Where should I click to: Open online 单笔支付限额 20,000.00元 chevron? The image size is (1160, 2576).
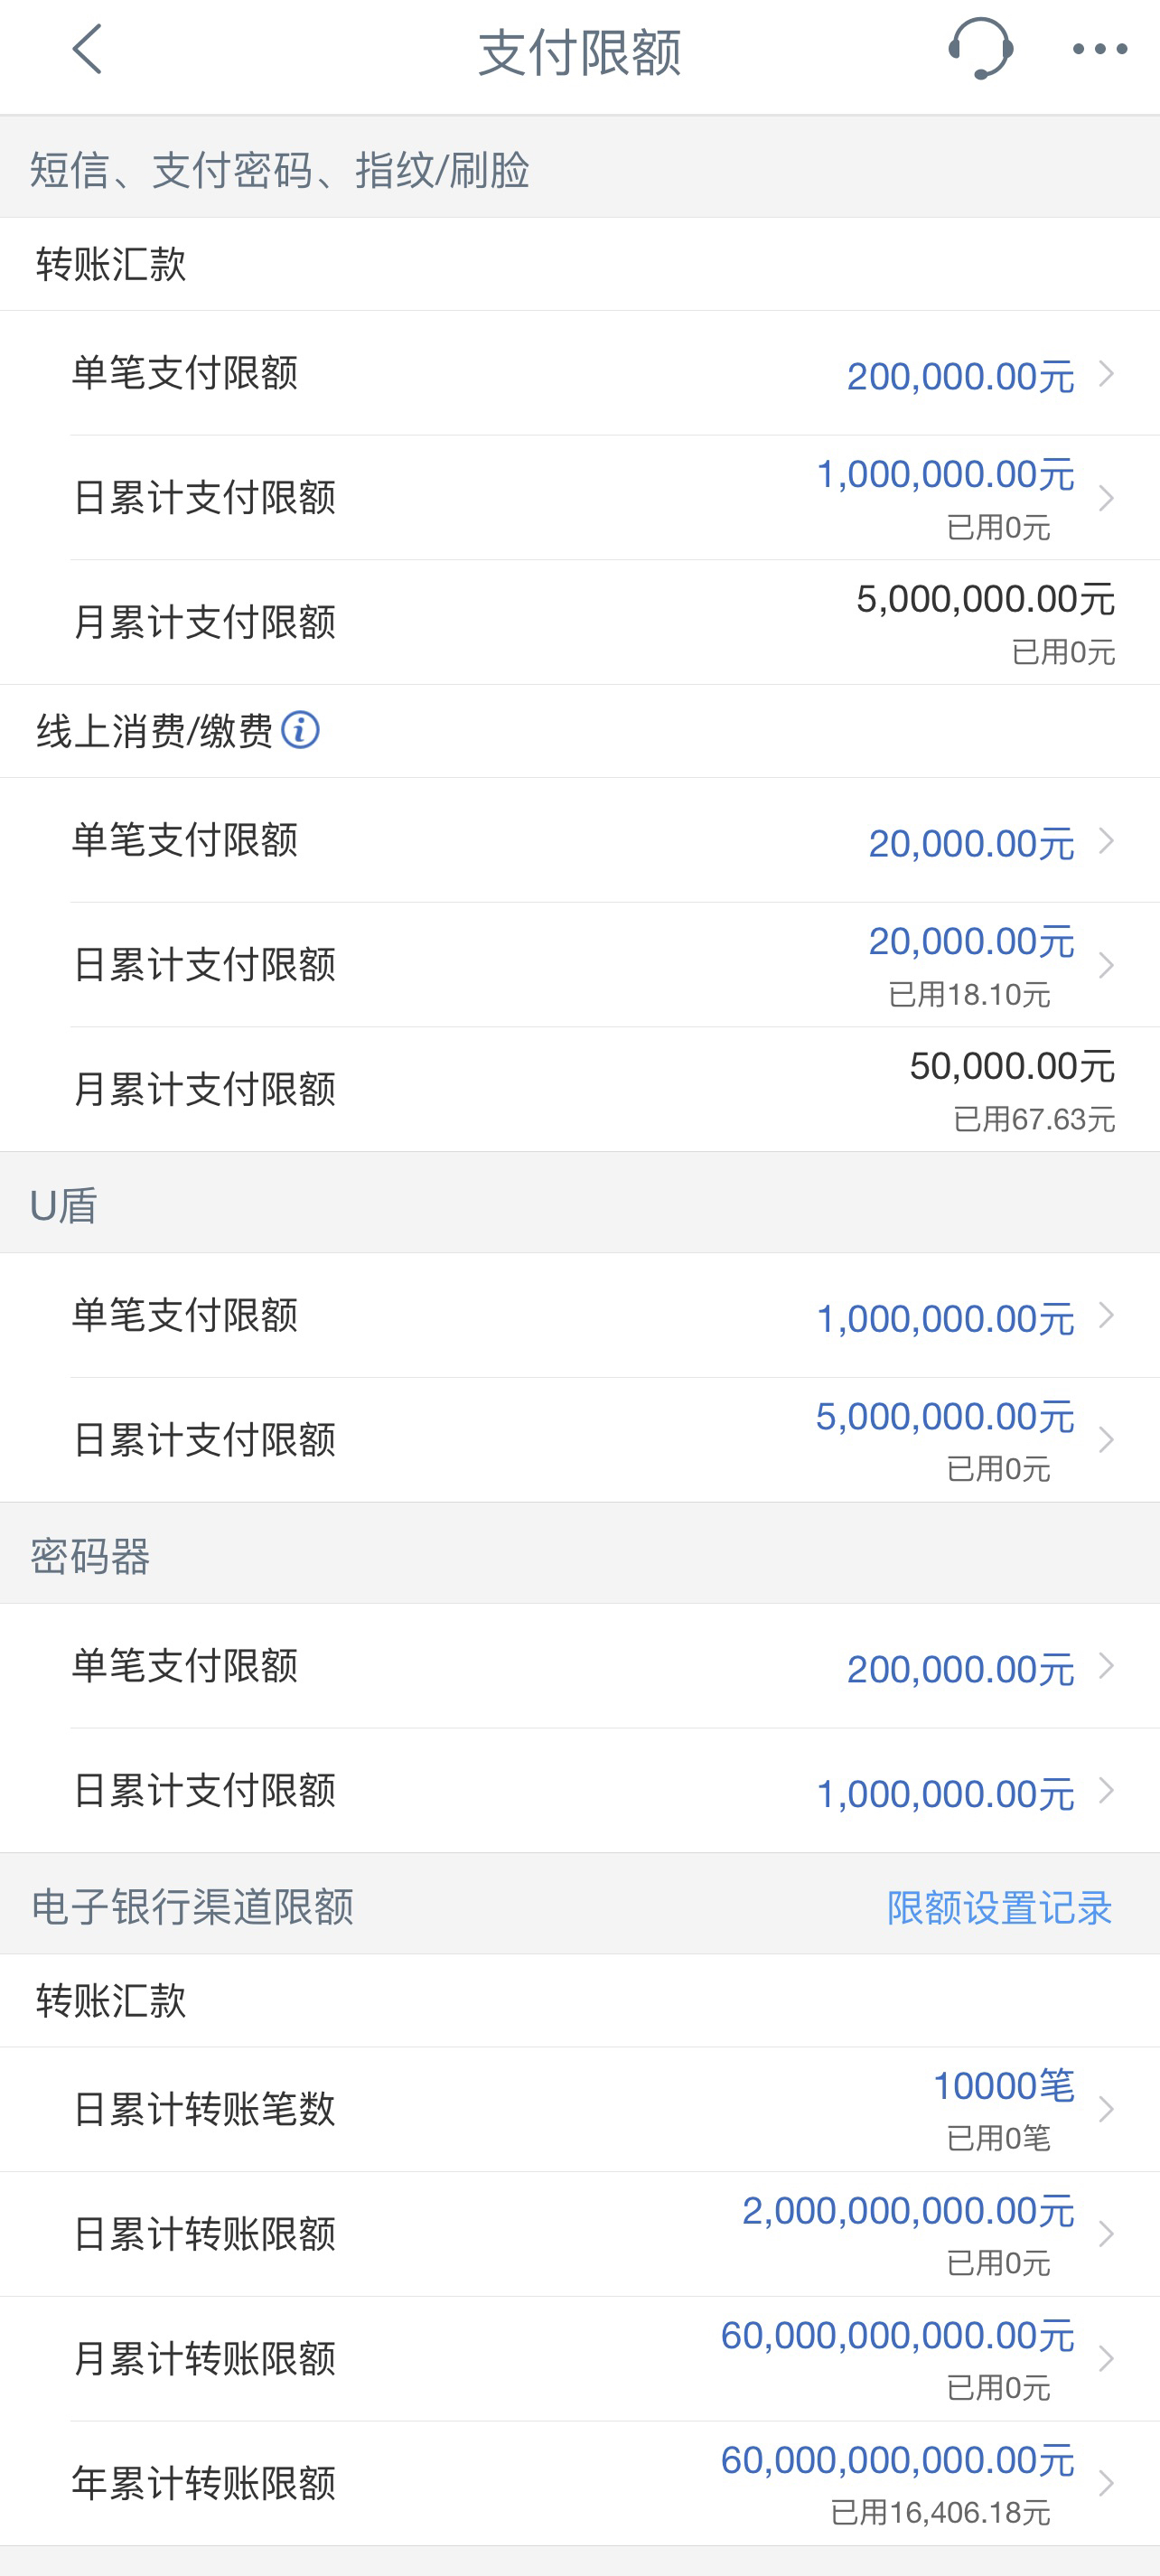pyautogui.click(x=1106, y=841)
